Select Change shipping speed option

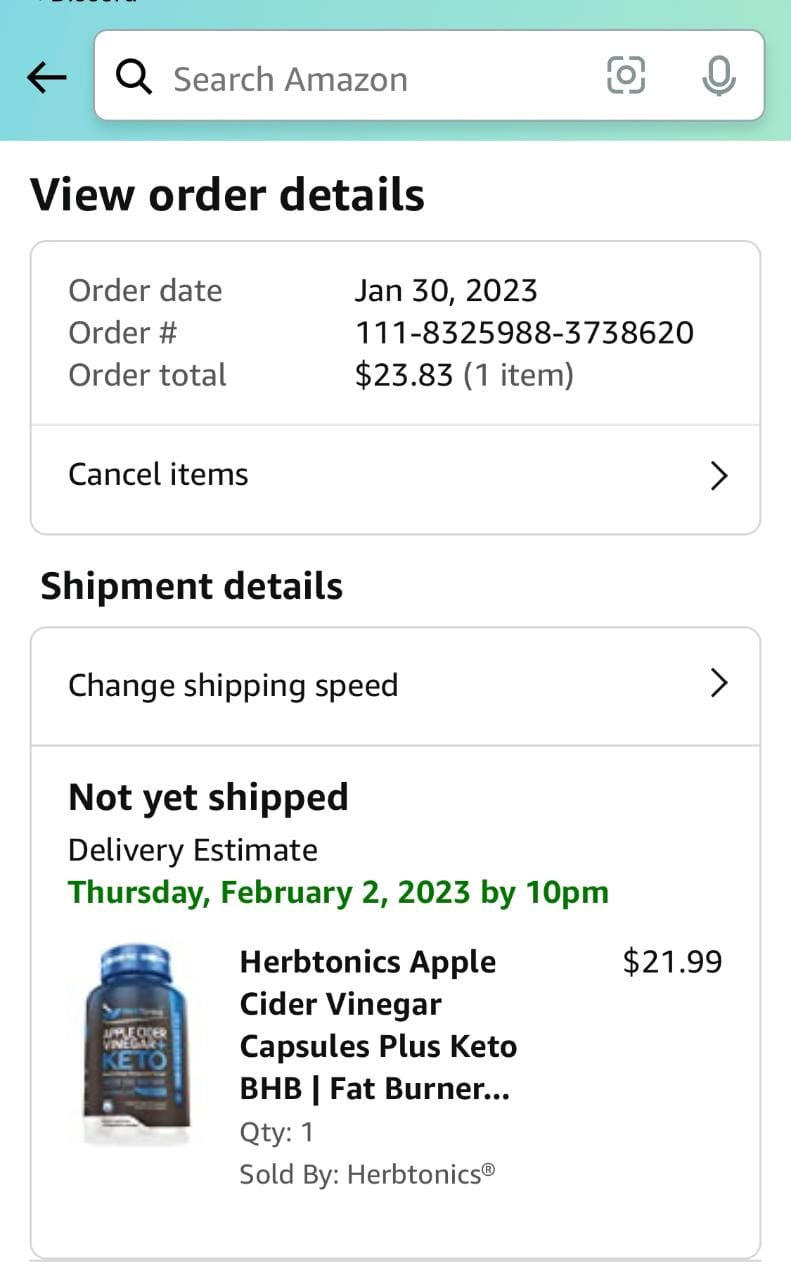point(233,685)
